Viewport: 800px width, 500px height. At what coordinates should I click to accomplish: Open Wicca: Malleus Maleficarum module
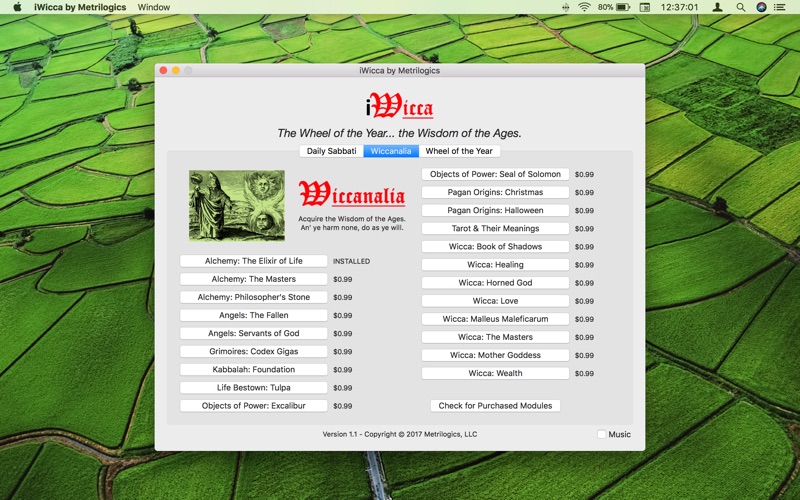[495, 319]
